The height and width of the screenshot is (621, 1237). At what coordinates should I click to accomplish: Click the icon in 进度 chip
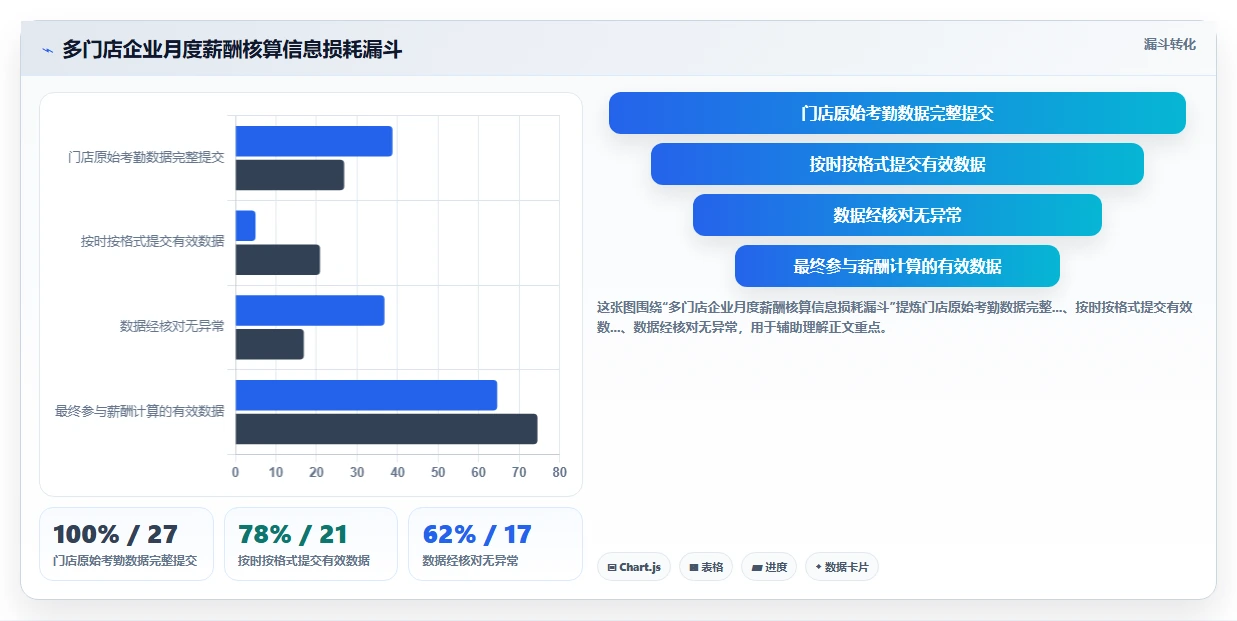(x=756, y=568)
